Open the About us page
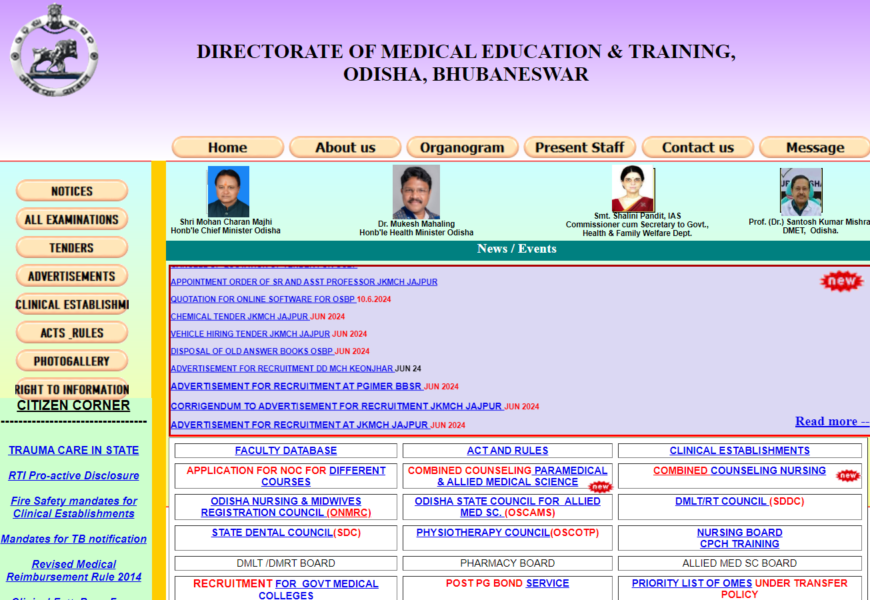Image resolution: width=870 pixels, height=600 pixels. click(345, 148)
